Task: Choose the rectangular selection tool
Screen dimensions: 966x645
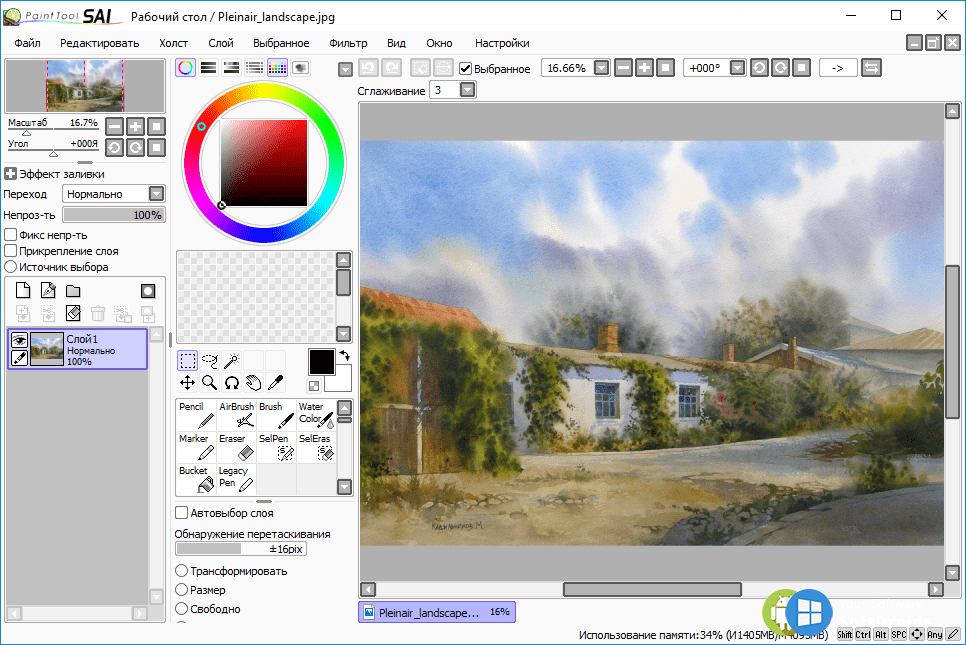Action: coord(187,360)
